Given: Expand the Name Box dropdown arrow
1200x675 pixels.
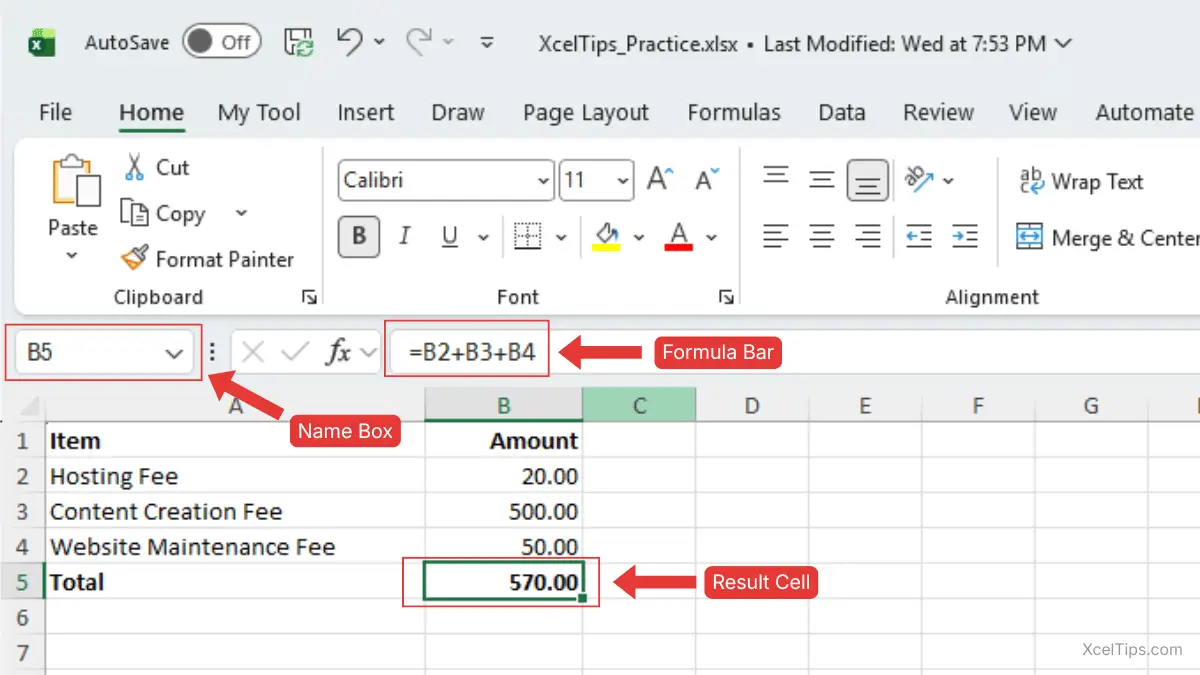Looking at the screenshot, I should point(174,353).
